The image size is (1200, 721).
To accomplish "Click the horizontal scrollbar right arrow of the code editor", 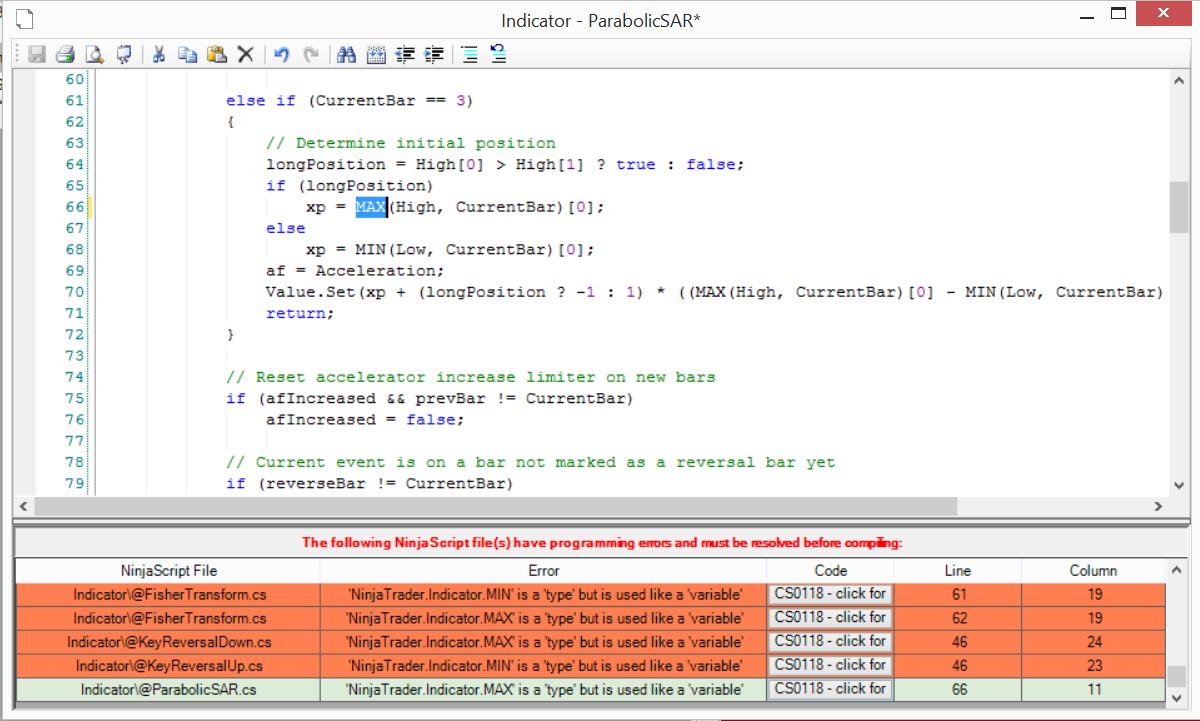I will (1158, 506).
